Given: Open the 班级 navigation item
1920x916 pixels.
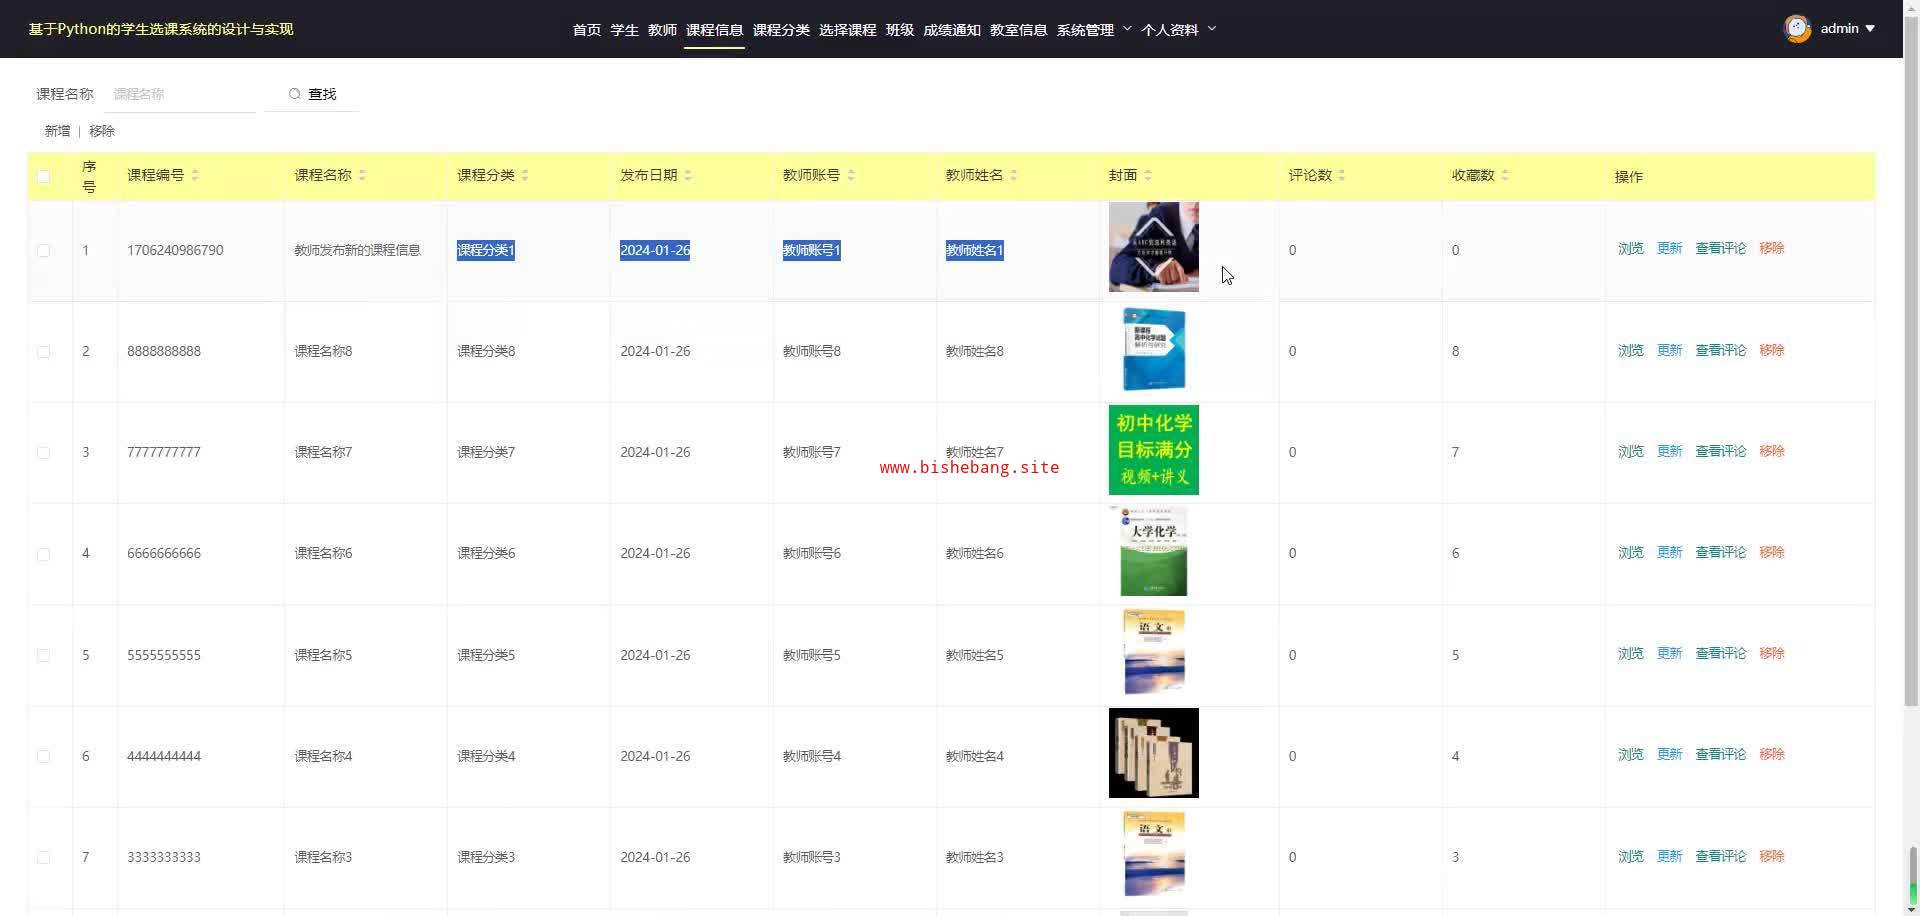Looking at the screenshot, I should (900, 30).
